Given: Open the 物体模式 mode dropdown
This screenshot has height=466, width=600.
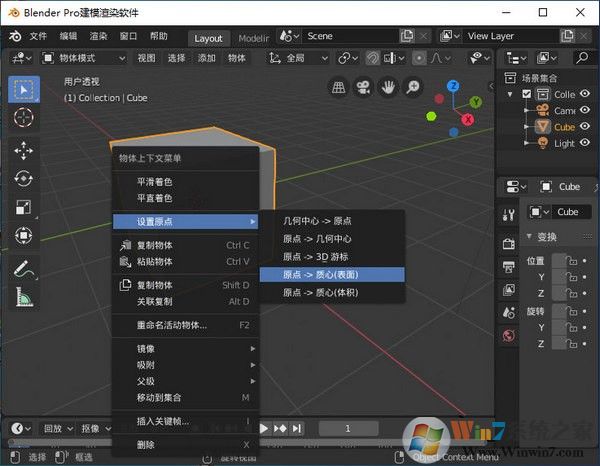Looking at the screenshot, I should click(x=84, y=58).
